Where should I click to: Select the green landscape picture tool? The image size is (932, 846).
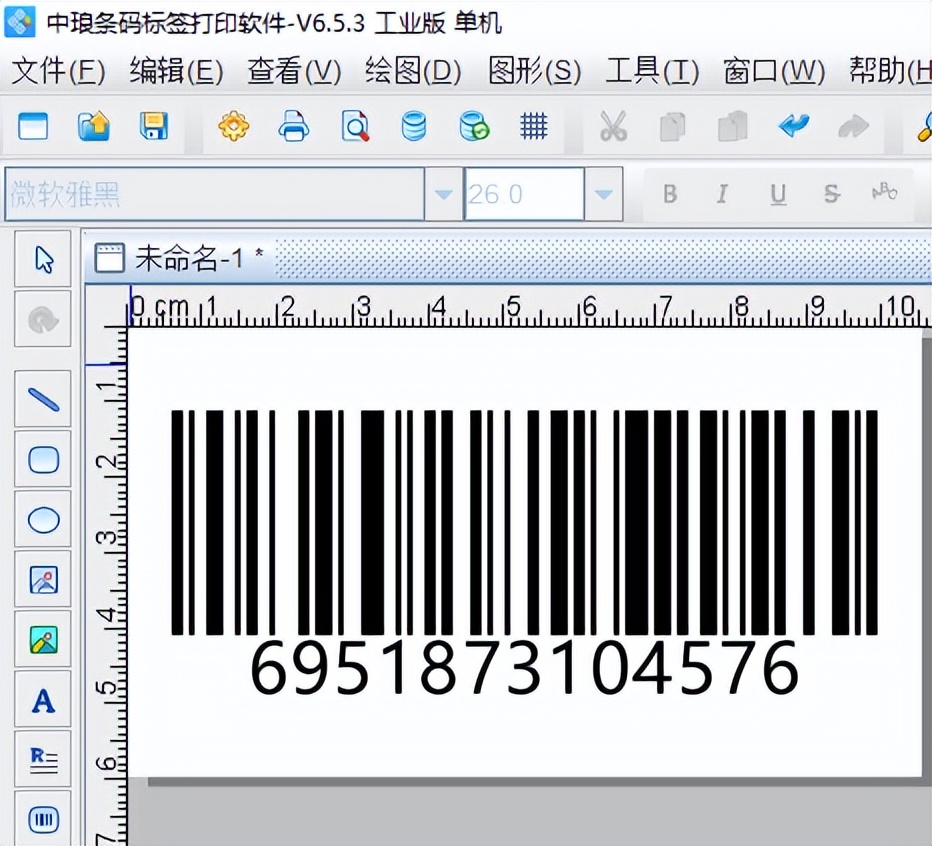pos(43,640)
